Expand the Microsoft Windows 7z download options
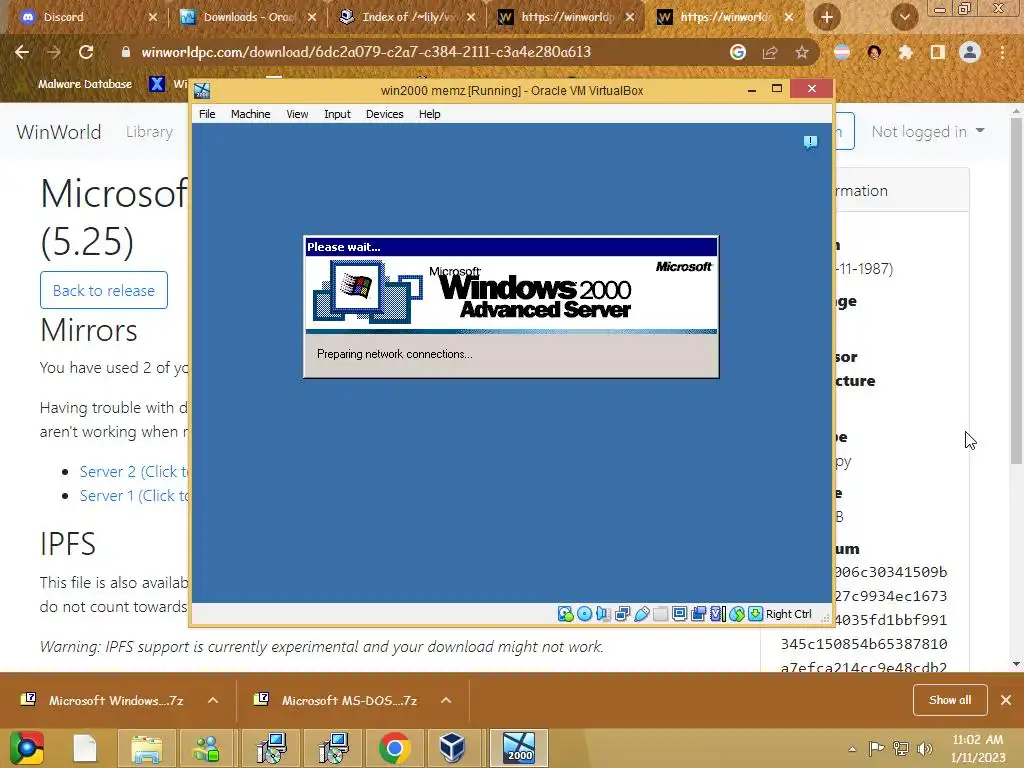Viewport: 1024px width, 768px height. point(213,700)
